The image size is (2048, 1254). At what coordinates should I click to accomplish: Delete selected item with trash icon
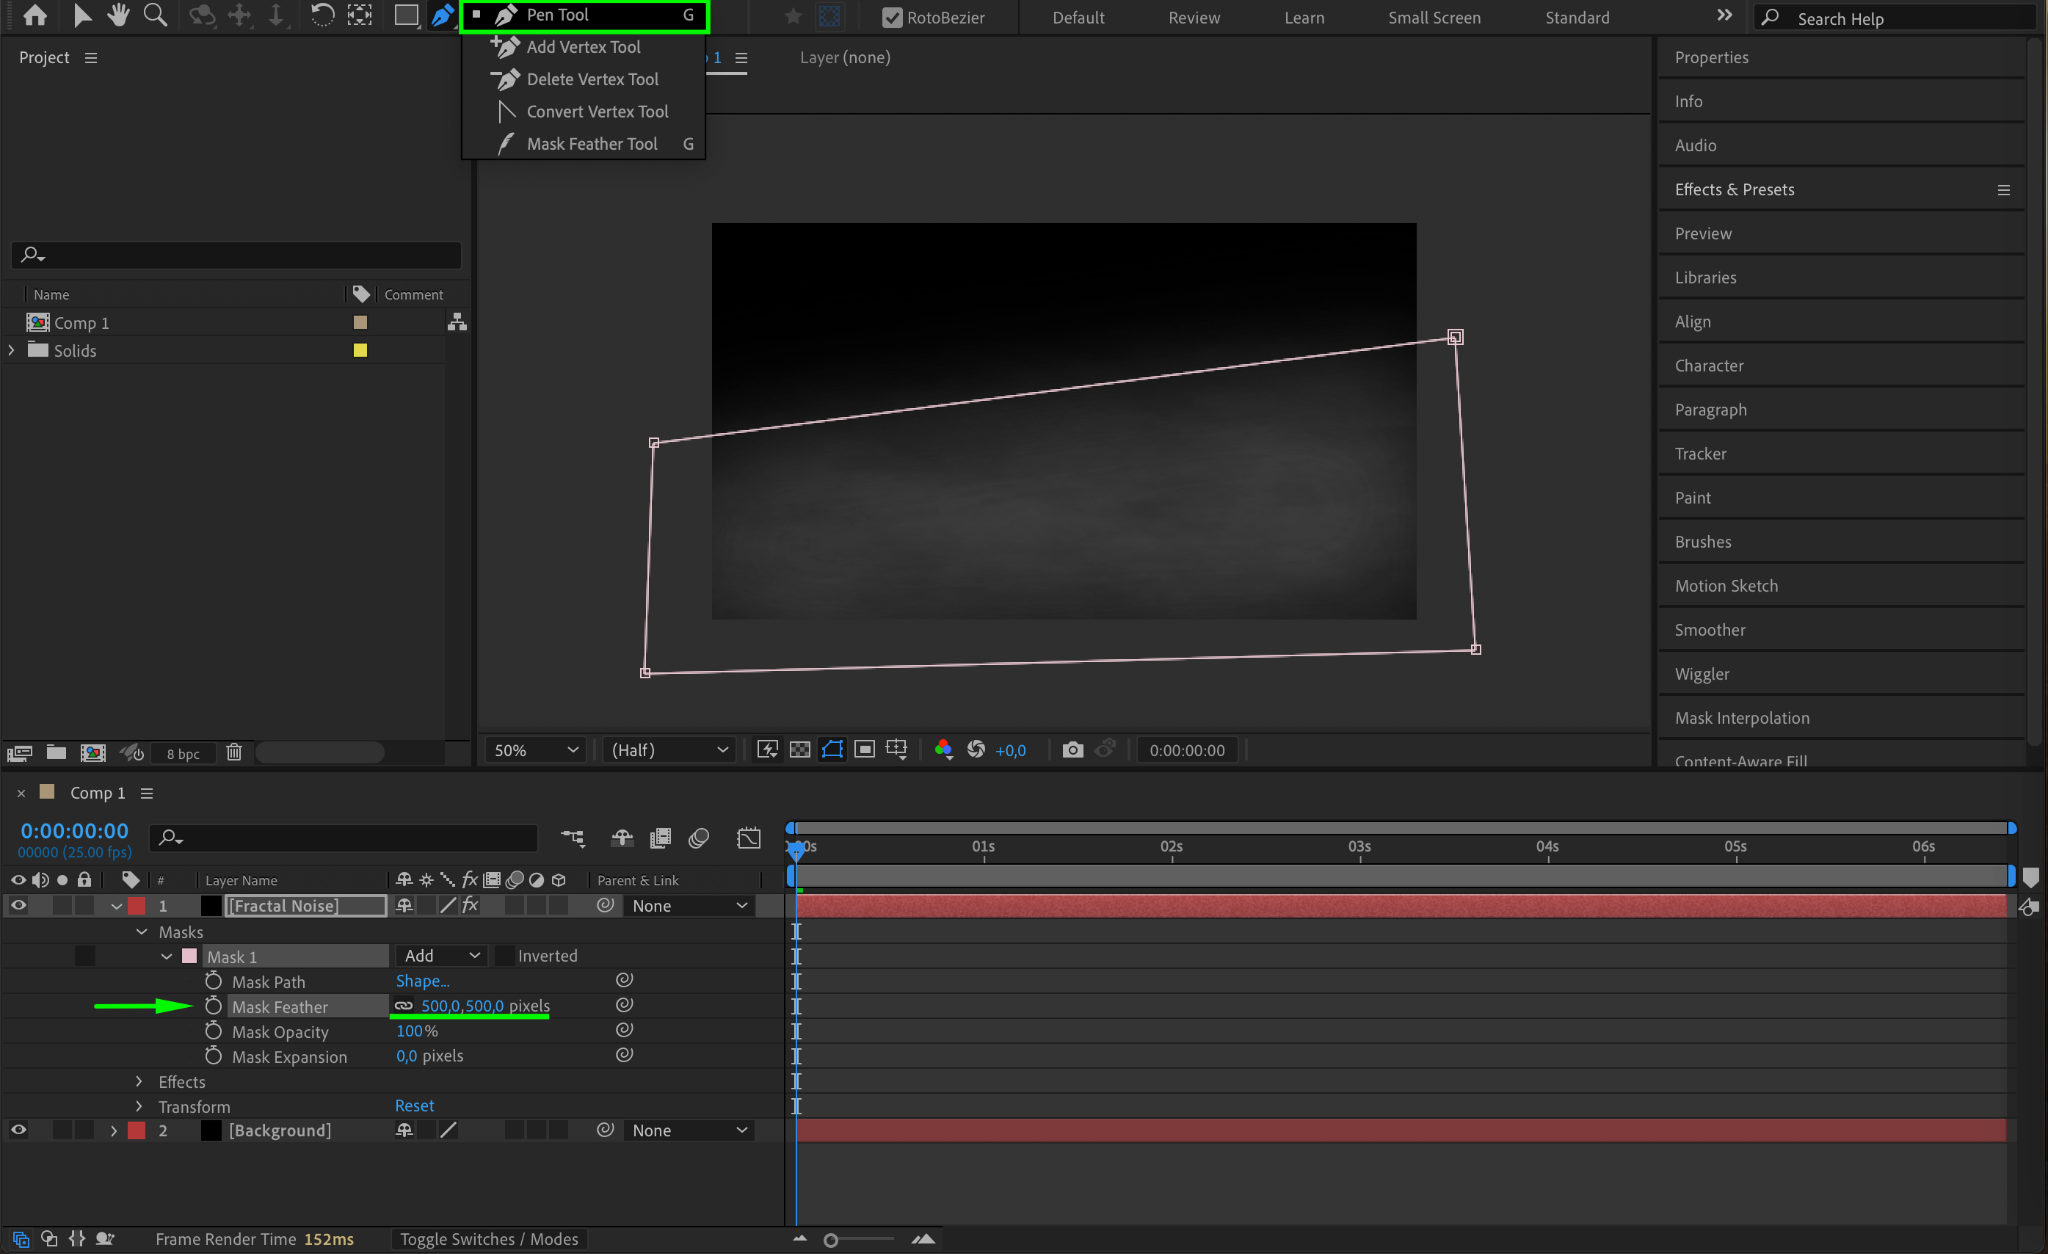click(234, 752)
